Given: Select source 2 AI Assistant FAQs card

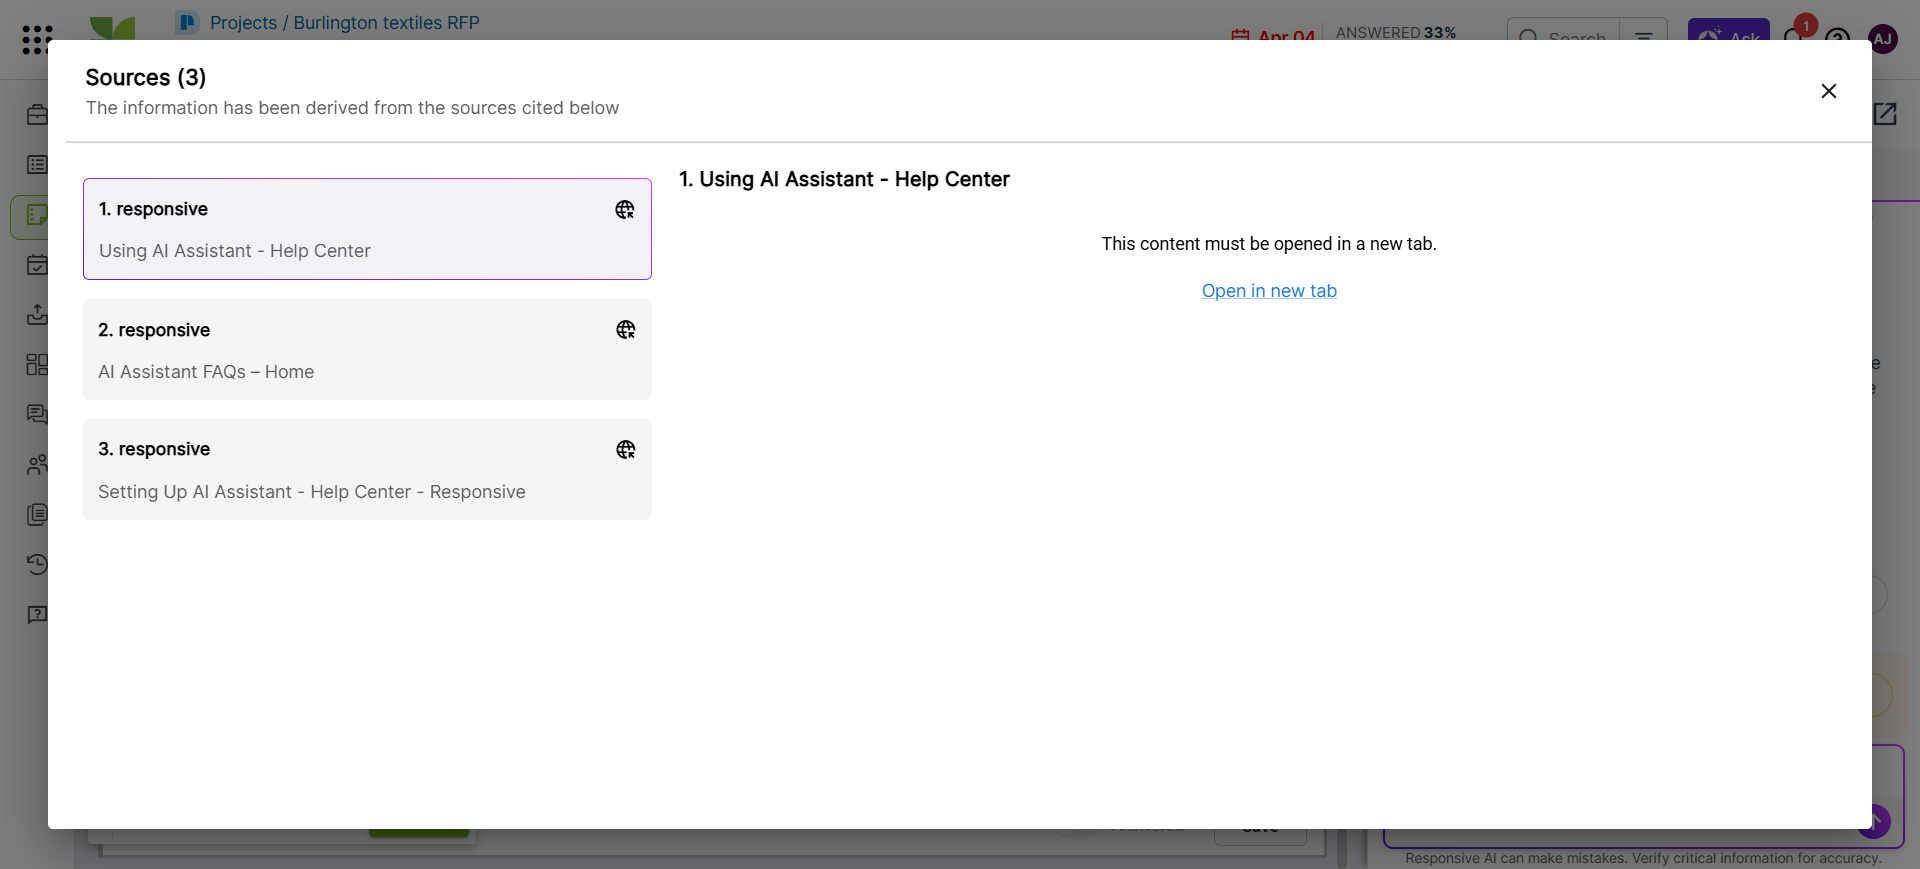Looking at the screenshot, I should click(x=367, y=350).
